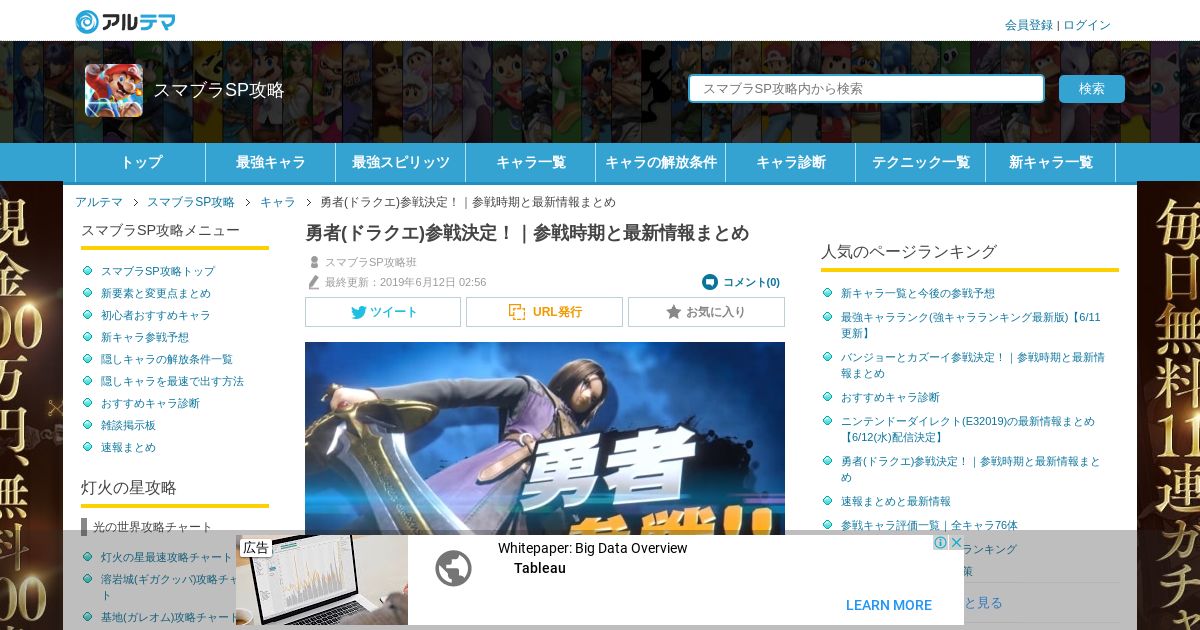Open 灯火の星最速攻略チャート link
The image size is (1200, 630).
[x=167, y=557]
